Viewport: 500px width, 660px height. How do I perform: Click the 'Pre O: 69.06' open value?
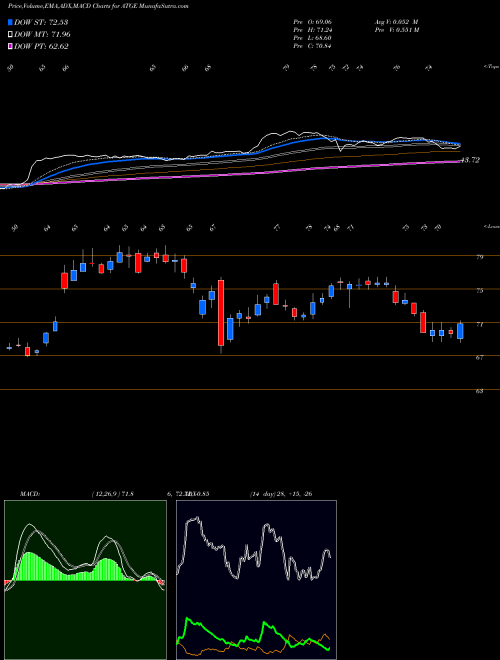coord(312,21)
